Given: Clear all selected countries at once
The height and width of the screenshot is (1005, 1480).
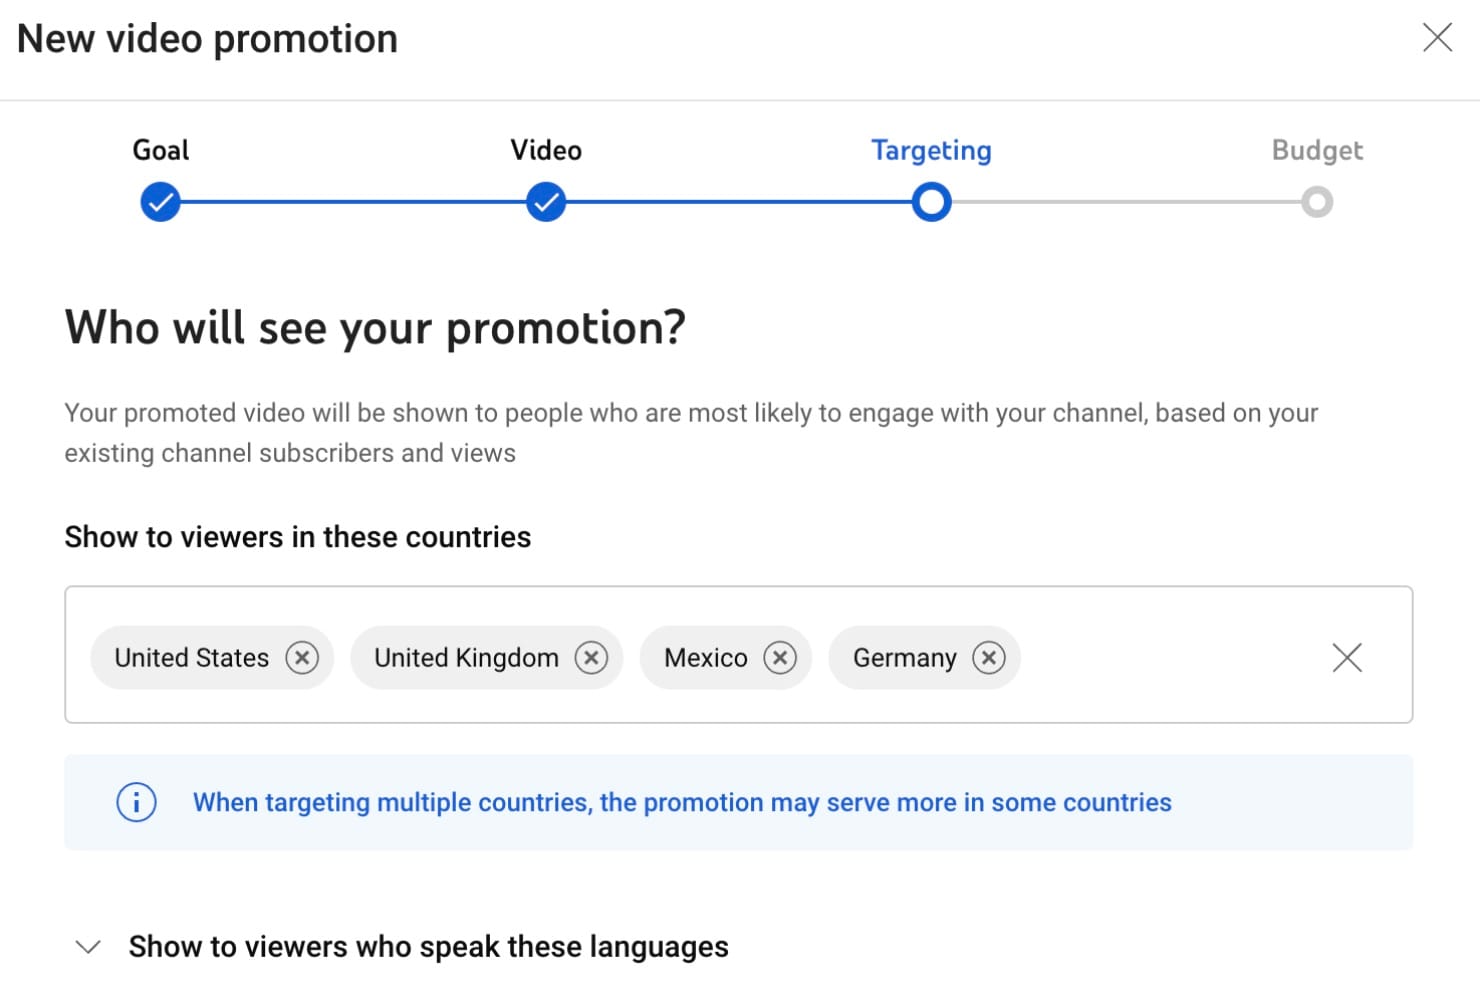Looking at the screenshot, I should coord(1347,658).
